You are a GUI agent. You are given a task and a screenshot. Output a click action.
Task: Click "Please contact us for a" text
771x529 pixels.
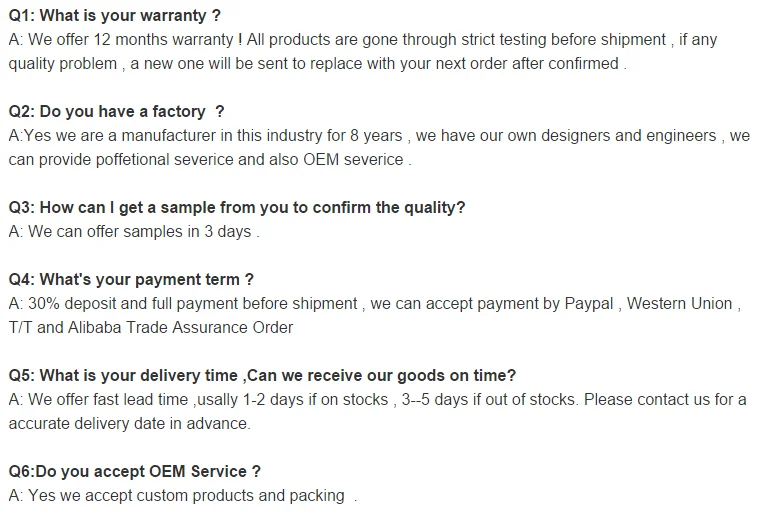[x=665, y=400]
